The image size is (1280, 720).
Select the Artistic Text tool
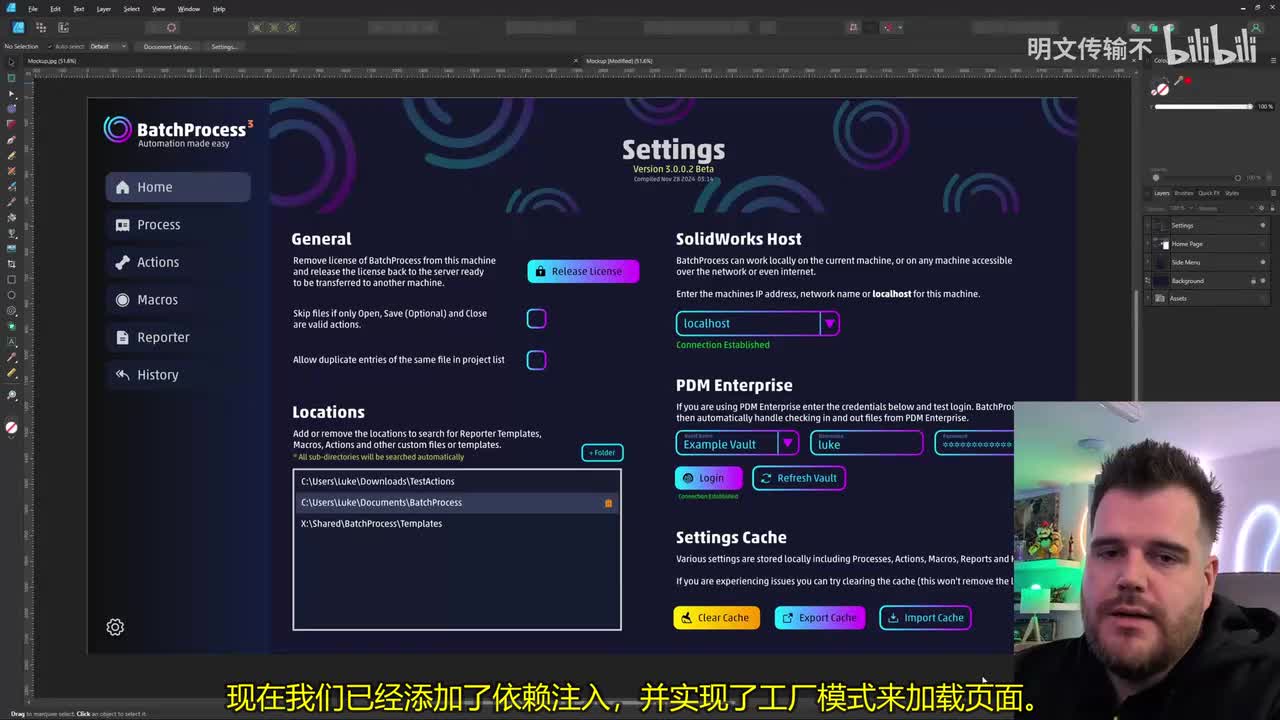pos(11,342)
